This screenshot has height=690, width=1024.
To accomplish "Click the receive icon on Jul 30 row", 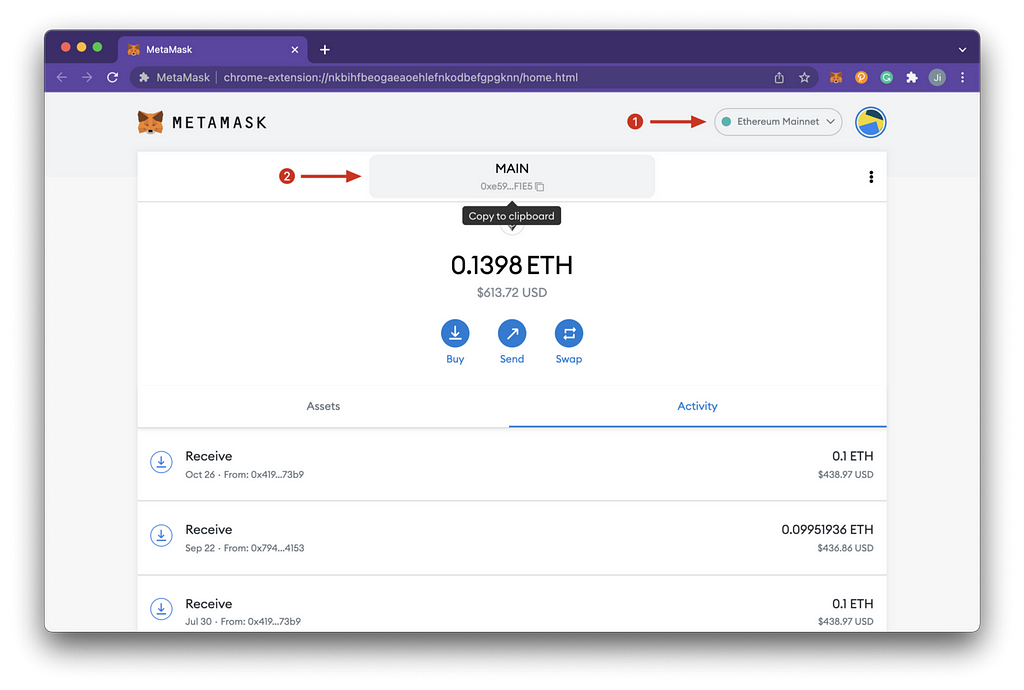I will 161,609.
